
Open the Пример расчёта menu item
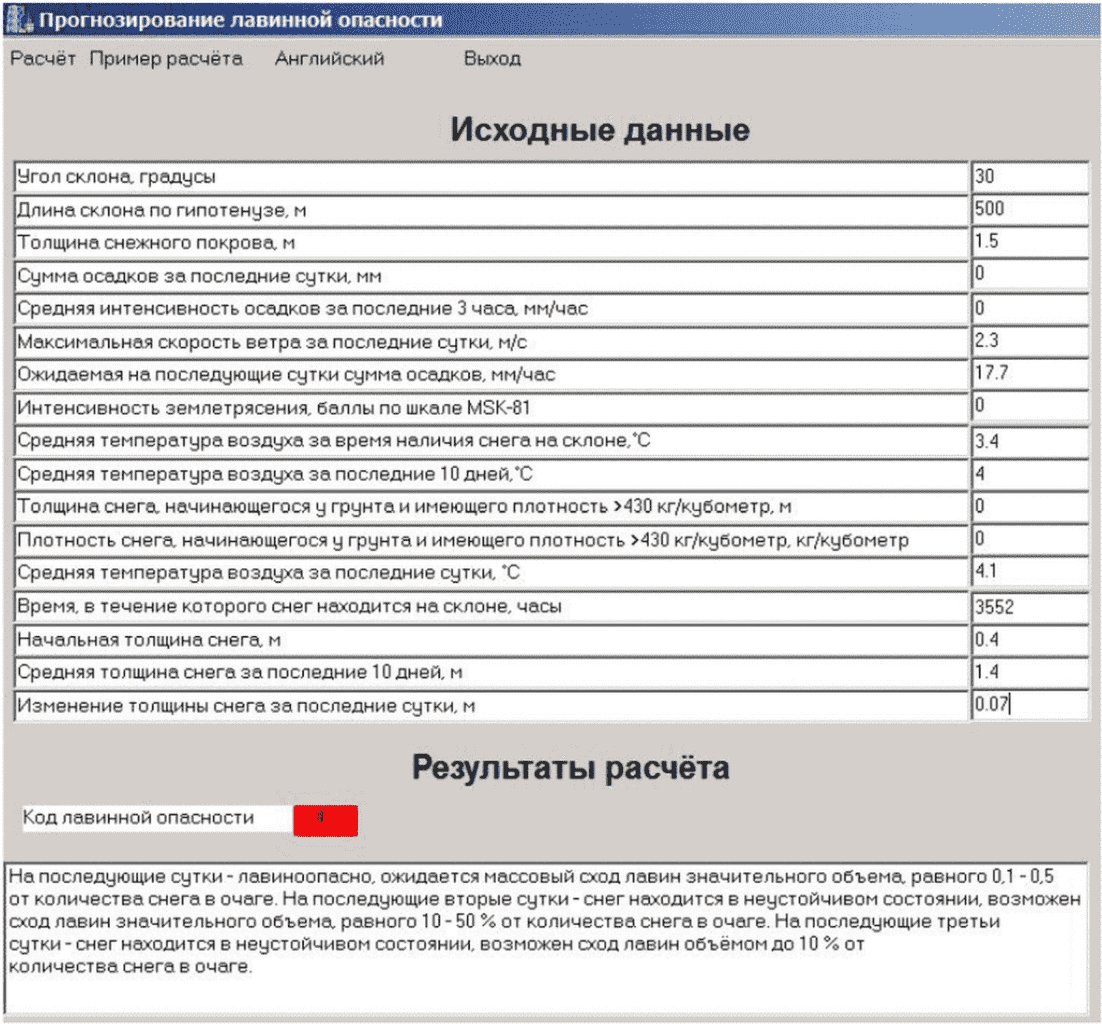pyautogui.click(x=166, y=59)
